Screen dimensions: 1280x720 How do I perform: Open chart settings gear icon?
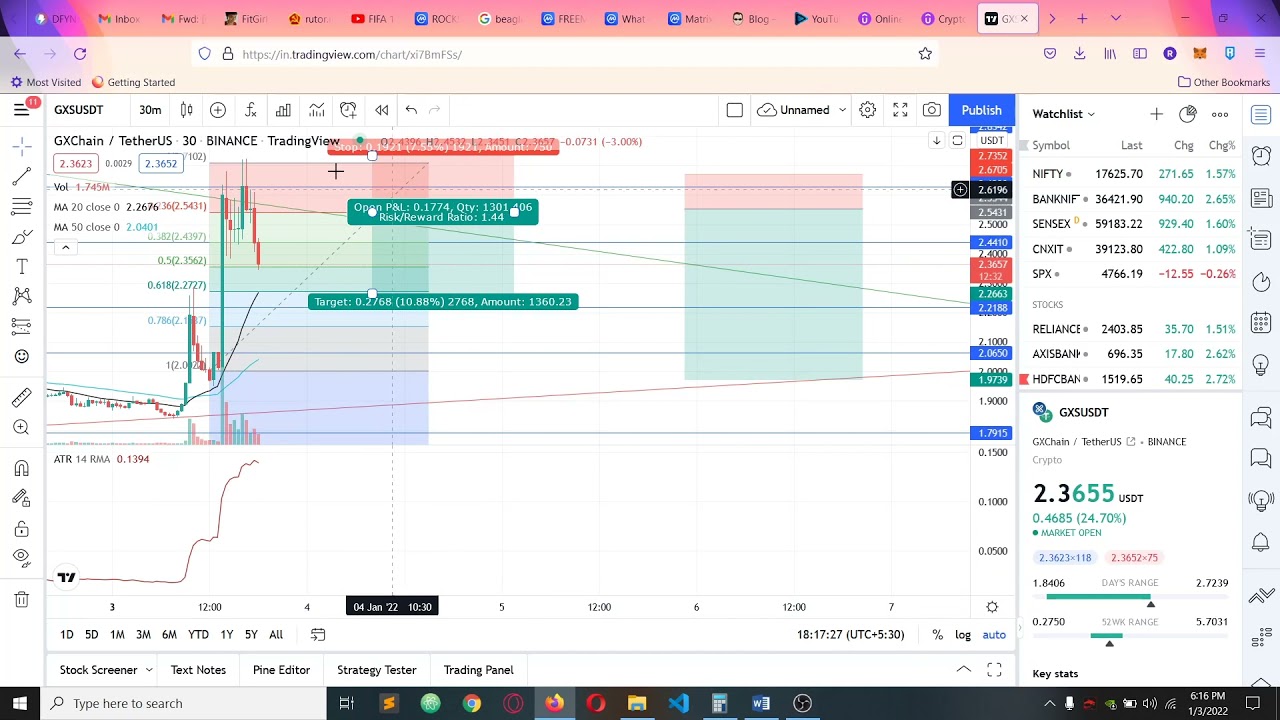click(868, 110)
